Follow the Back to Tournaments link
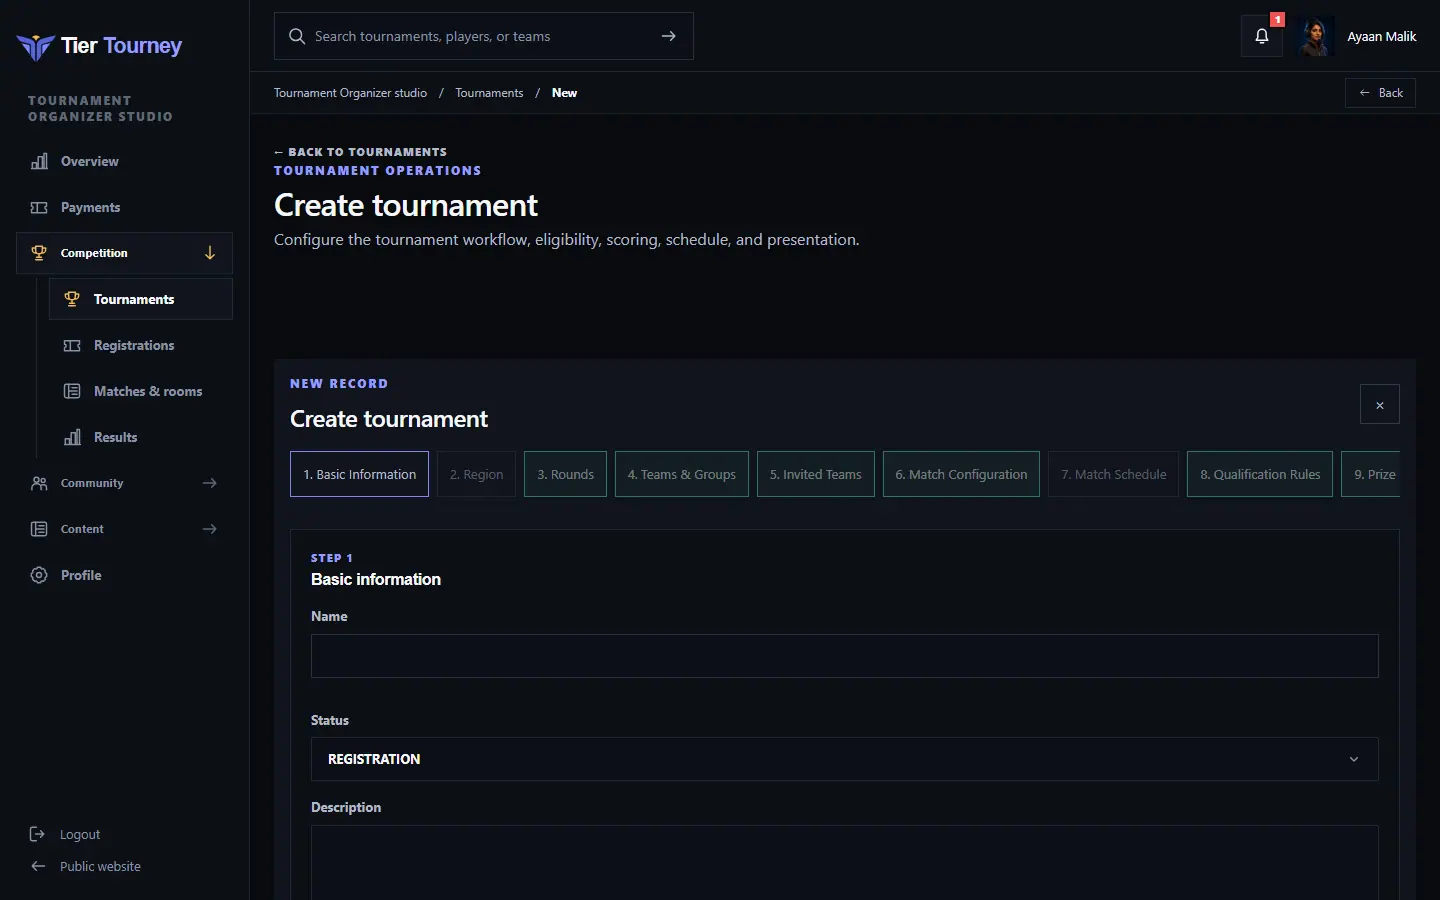 click(360, 152)
